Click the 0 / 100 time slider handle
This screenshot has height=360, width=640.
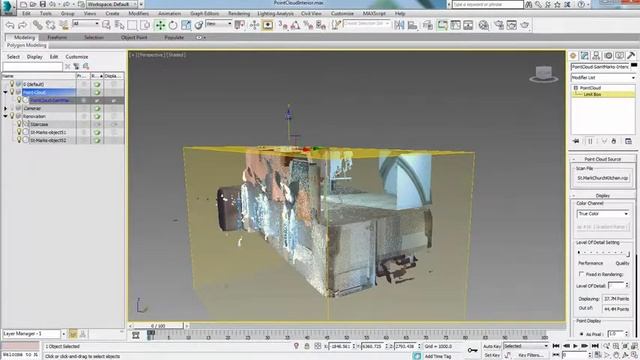pos(158,326)
